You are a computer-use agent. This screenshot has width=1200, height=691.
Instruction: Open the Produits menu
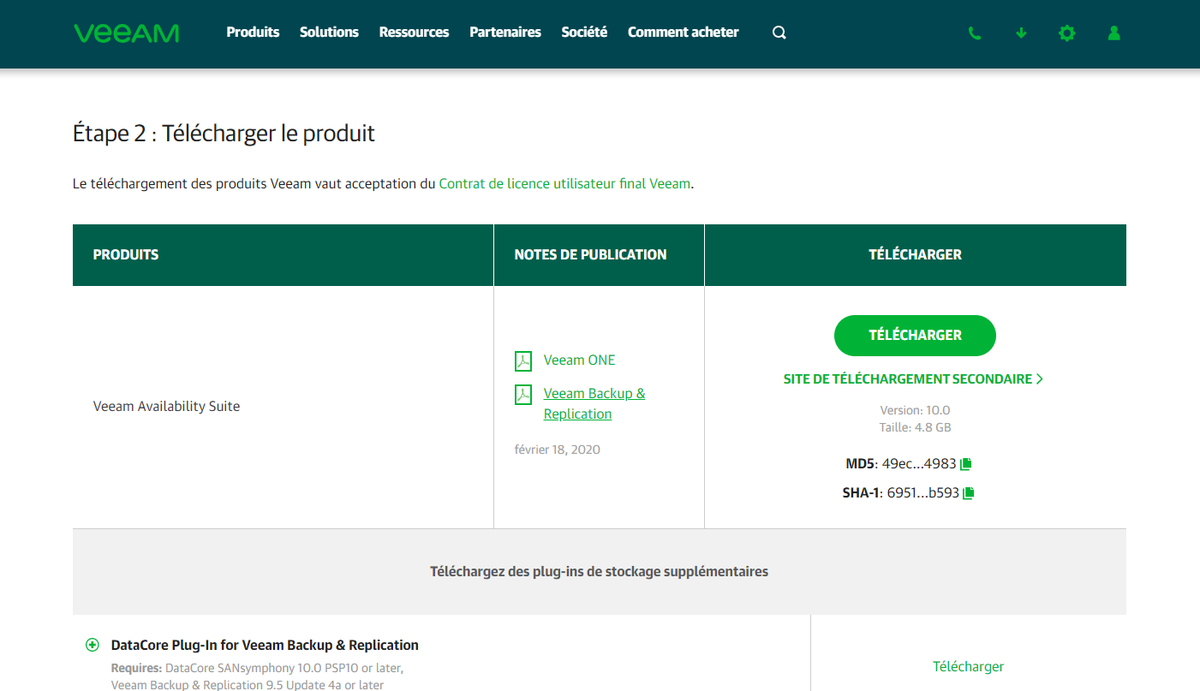coord(253,32)
